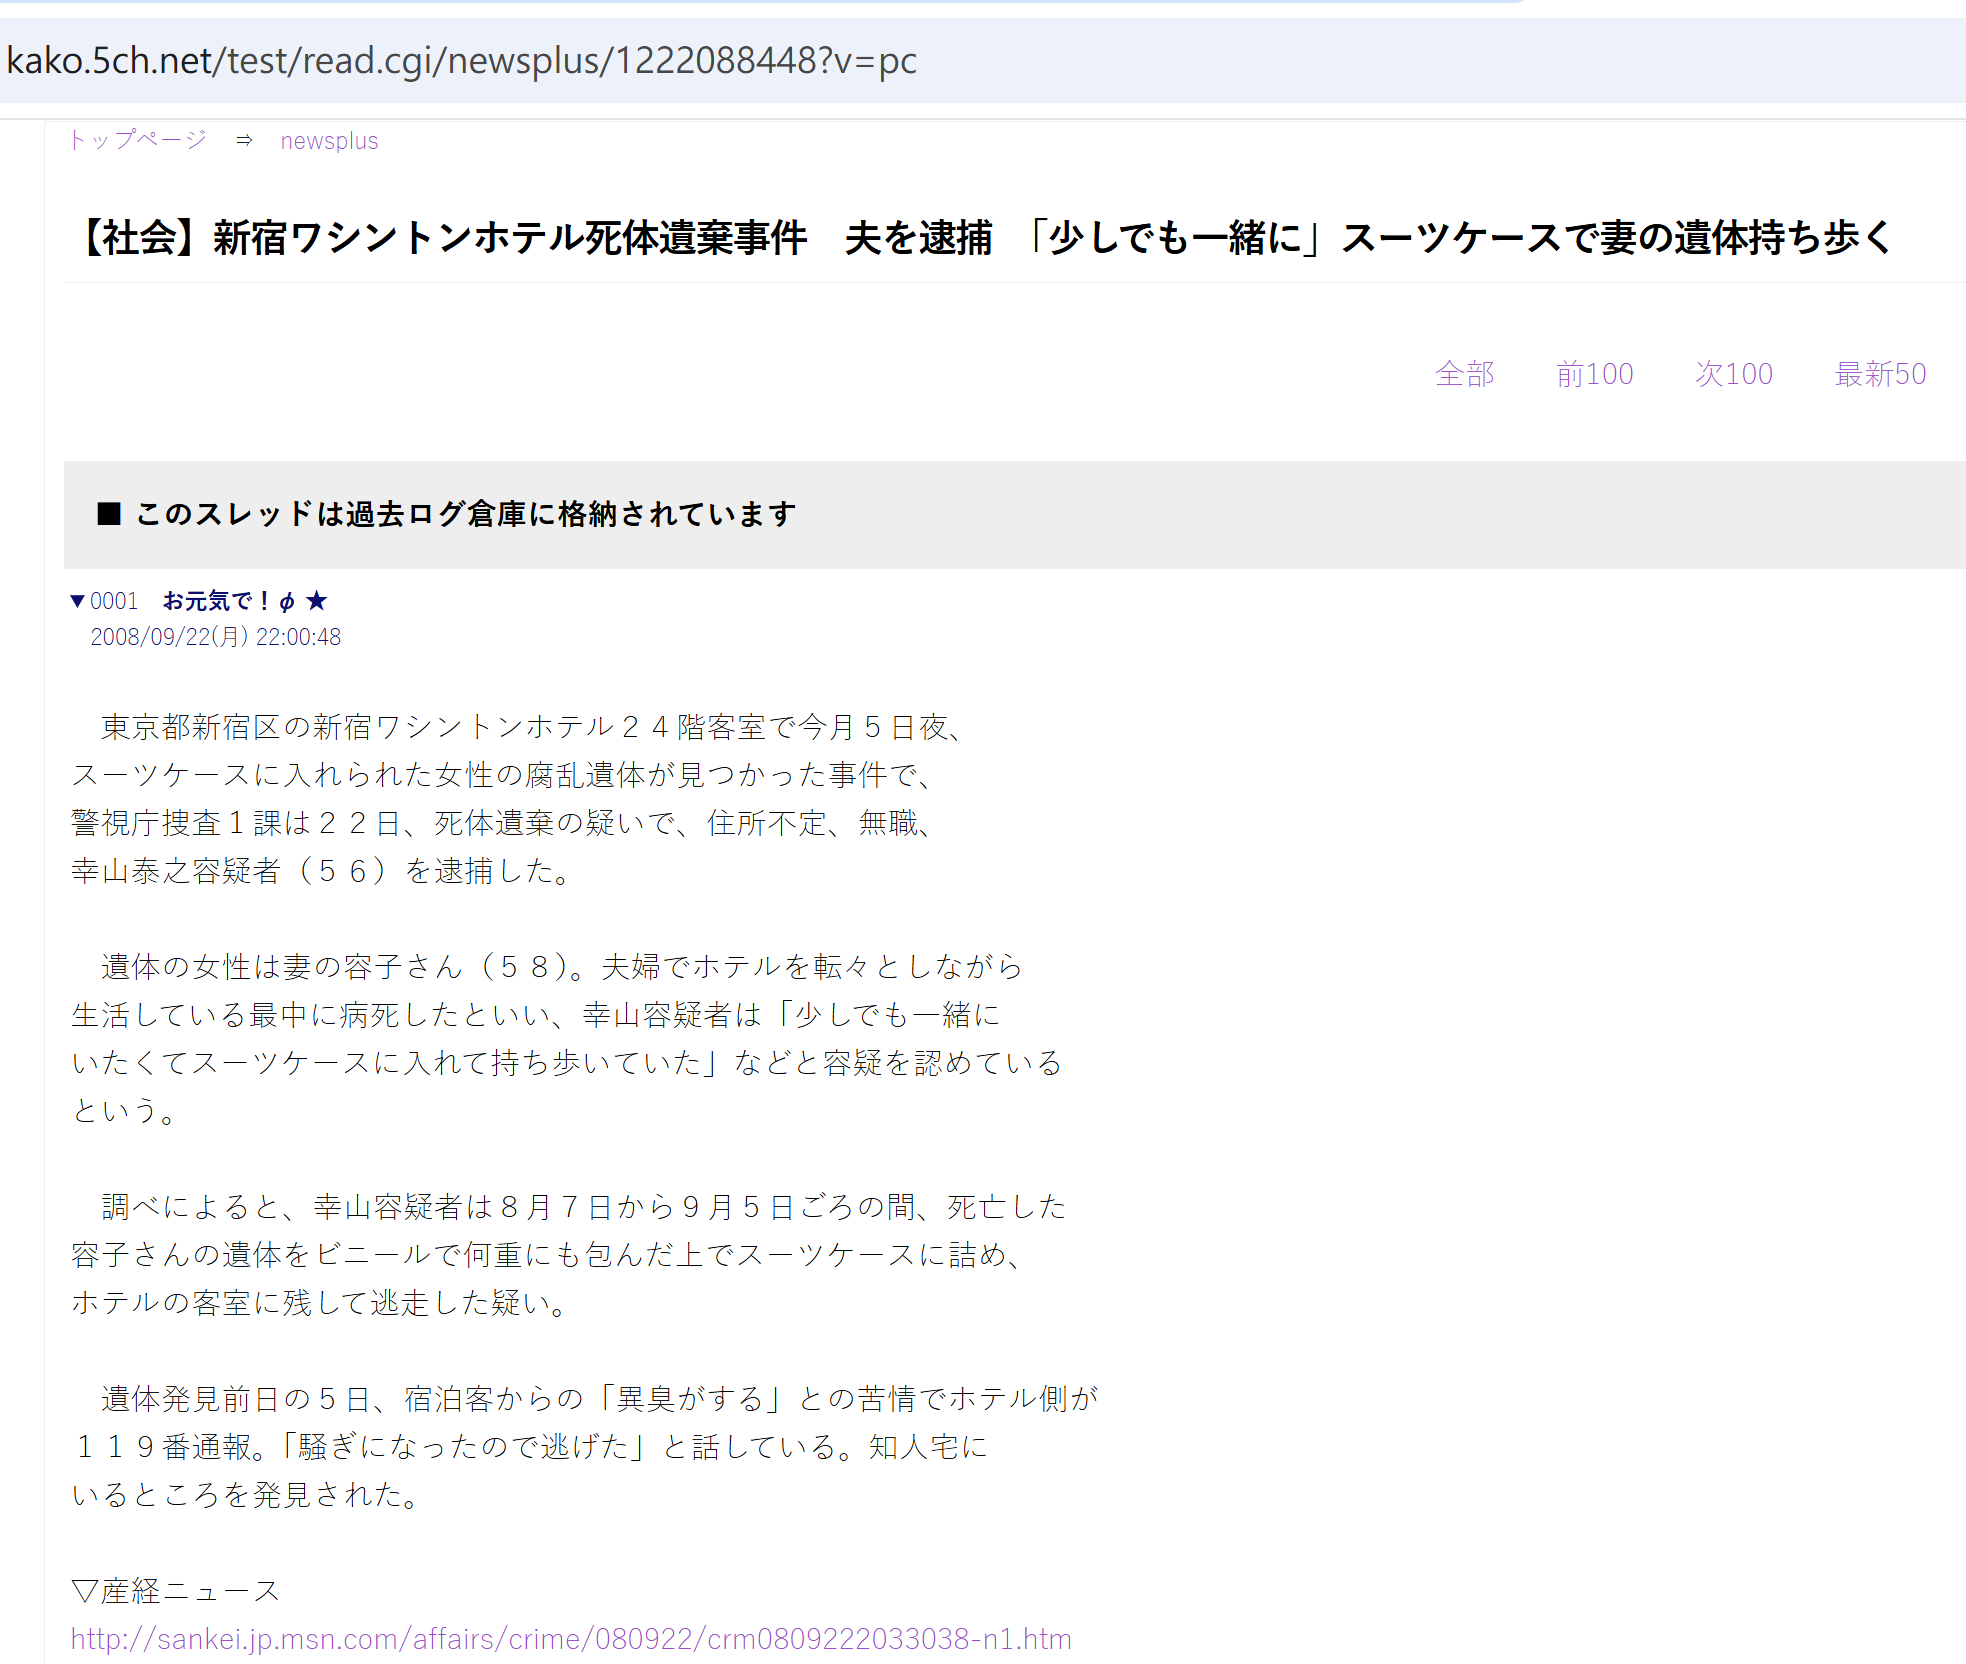Go to previous posts with 前100
This screenshot has height=1664, width=1966.
[x=1594, y=374]
